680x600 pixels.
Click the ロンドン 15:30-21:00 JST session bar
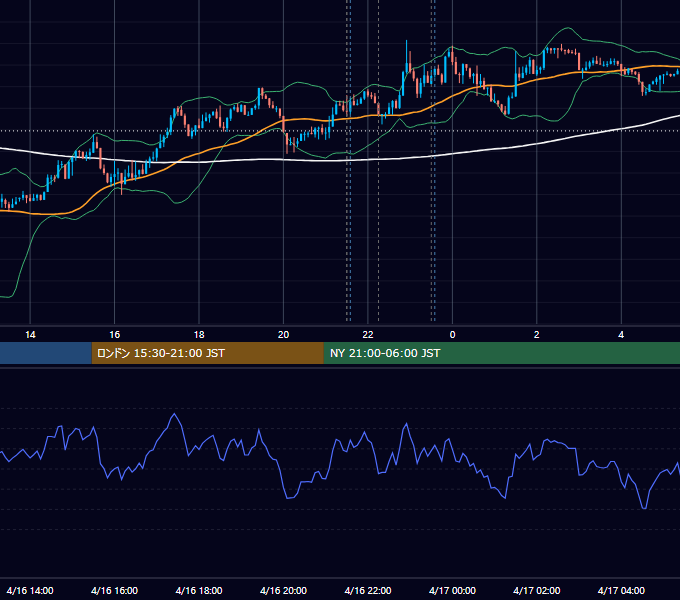click(207, 353)
